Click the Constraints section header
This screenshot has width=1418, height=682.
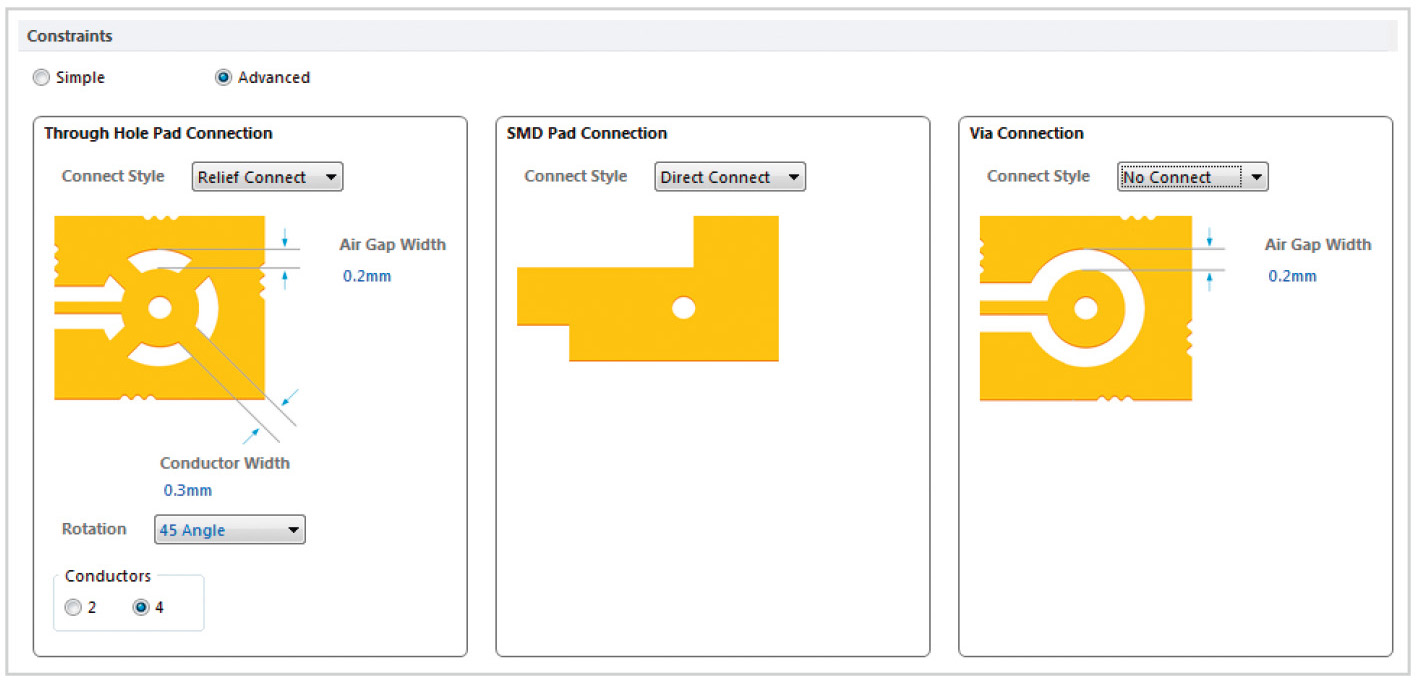pos(70,36)
